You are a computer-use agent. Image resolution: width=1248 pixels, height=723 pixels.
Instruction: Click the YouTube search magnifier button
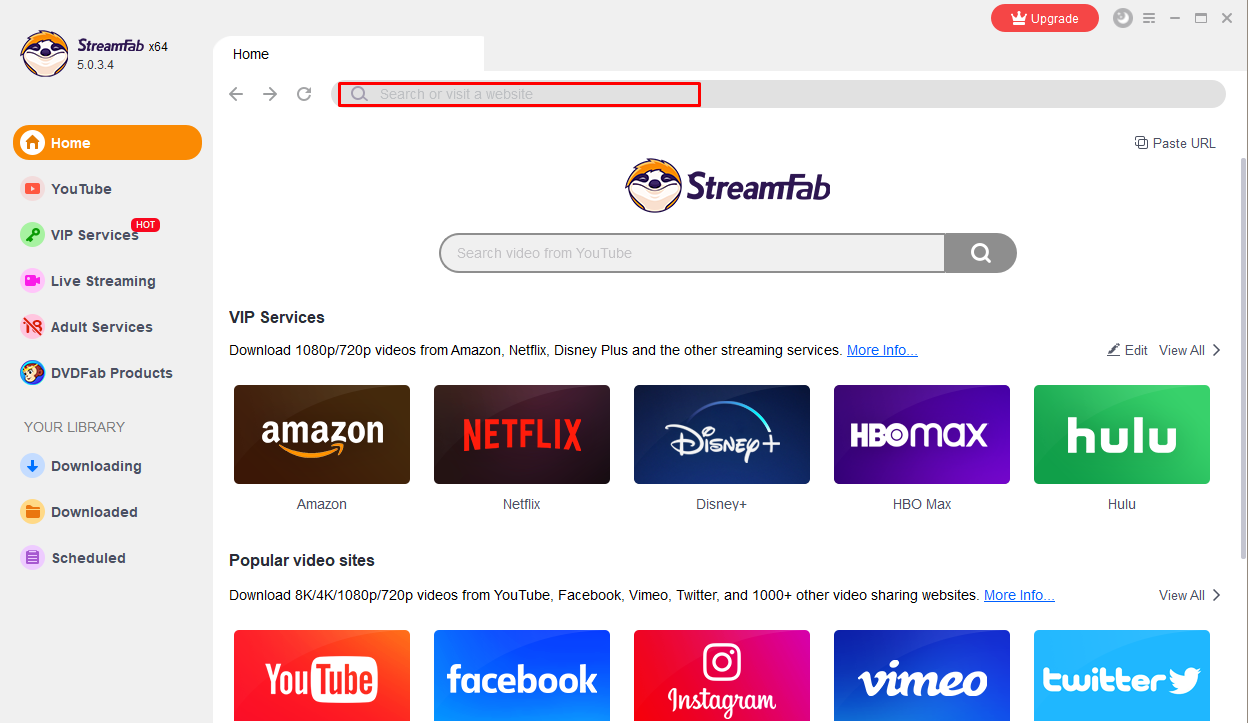click(x=981, y=253)
